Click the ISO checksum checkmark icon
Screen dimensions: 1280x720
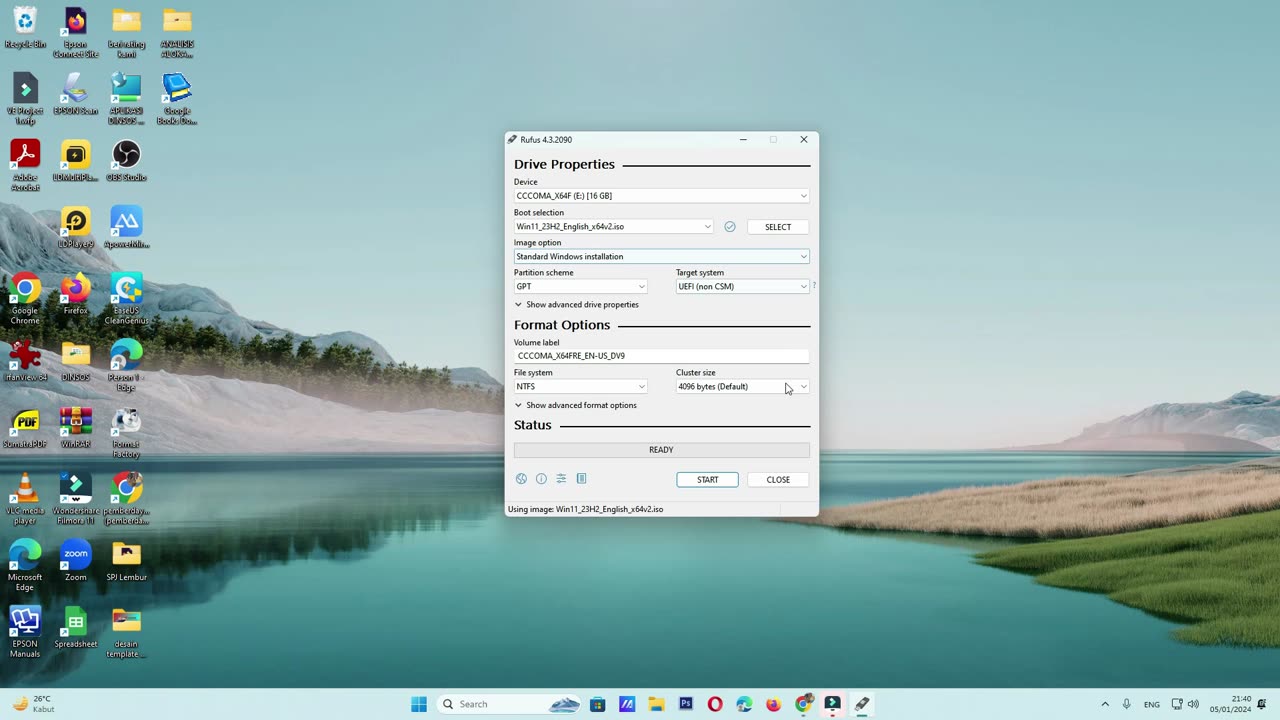point(730,227)
